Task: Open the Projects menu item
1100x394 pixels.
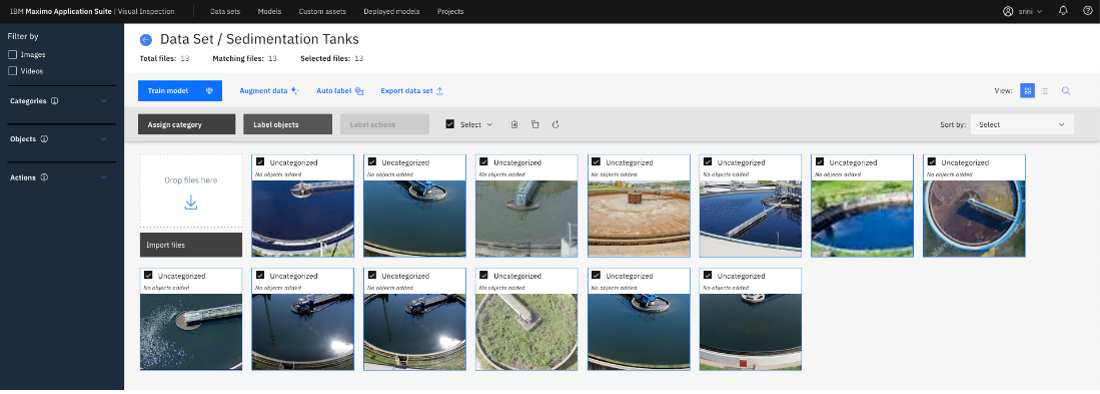Action: [x=450, y=11]
